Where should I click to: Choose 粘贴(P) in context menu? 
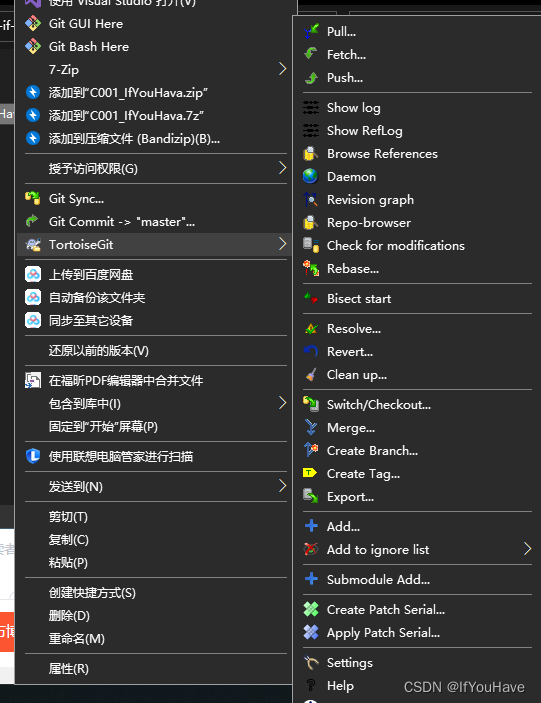[155, 563]
